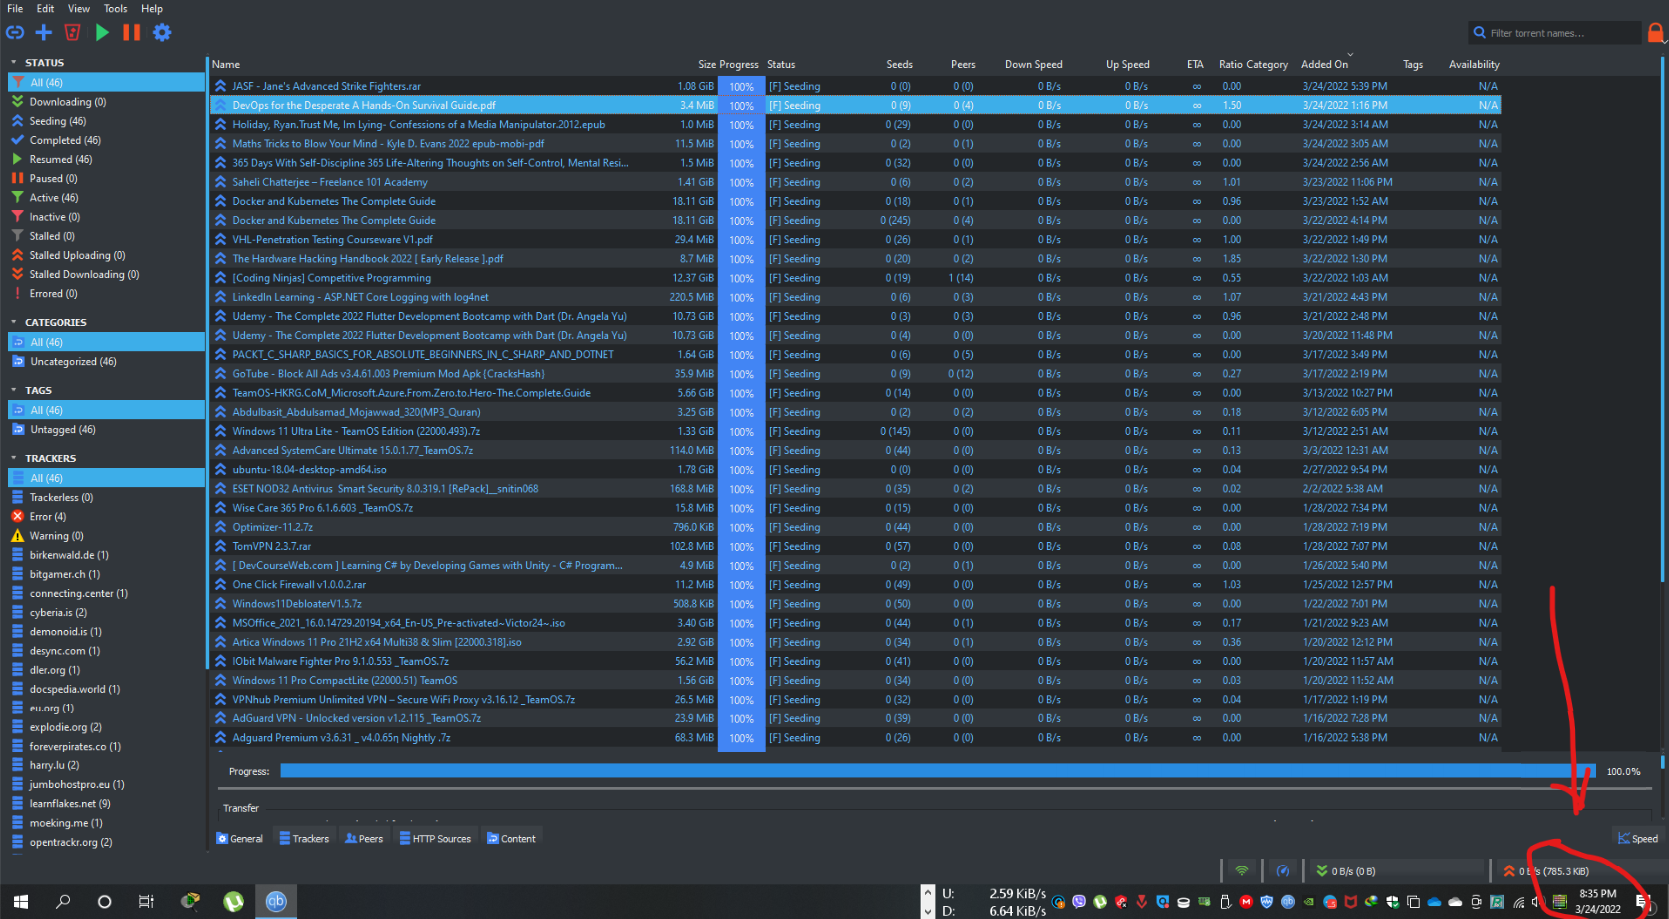1669x919 pixels.
Task: Click the 100% progress cell for DevOps torrent
Action: coord(741,105)
